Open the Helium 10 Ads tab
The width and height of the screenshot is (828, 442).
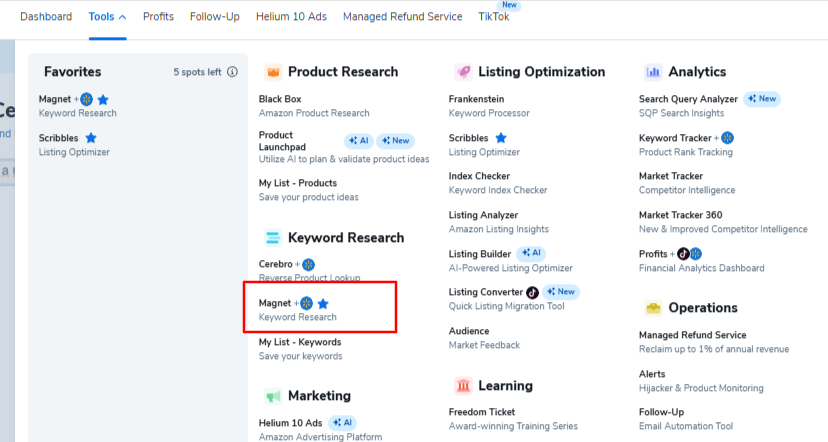pos(291,17)
